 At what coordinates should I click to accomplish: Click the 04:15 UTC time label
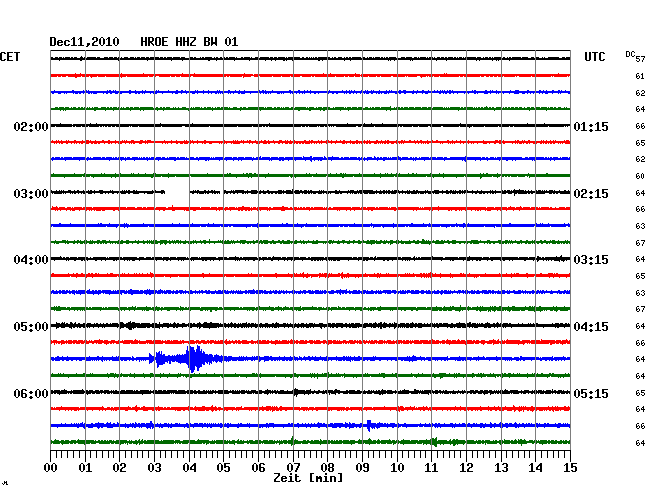[x=591, y=327]
